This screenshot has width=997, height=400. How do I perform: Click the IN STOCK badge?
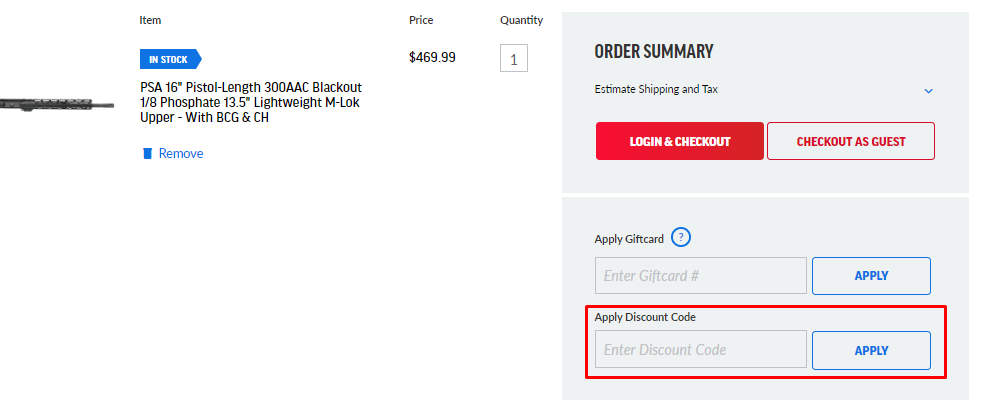coord(170,59)
